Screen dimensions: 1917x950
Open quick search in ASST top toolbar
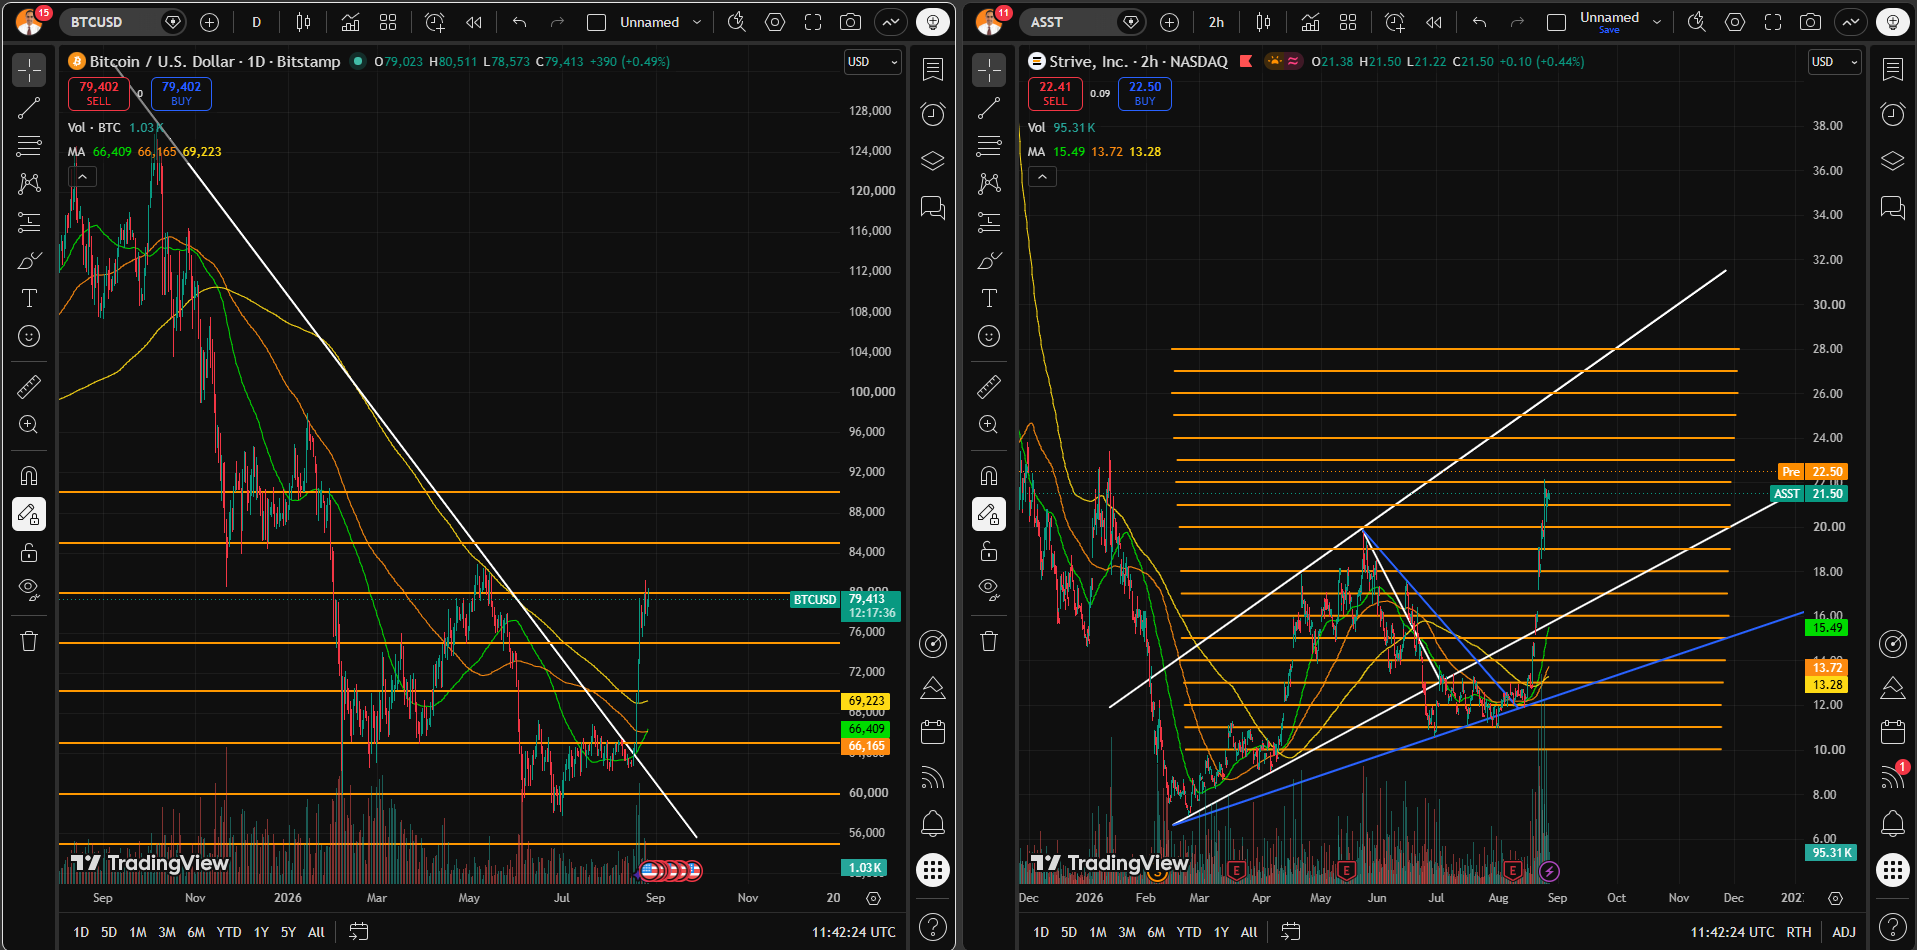[x=1697, y=22]
